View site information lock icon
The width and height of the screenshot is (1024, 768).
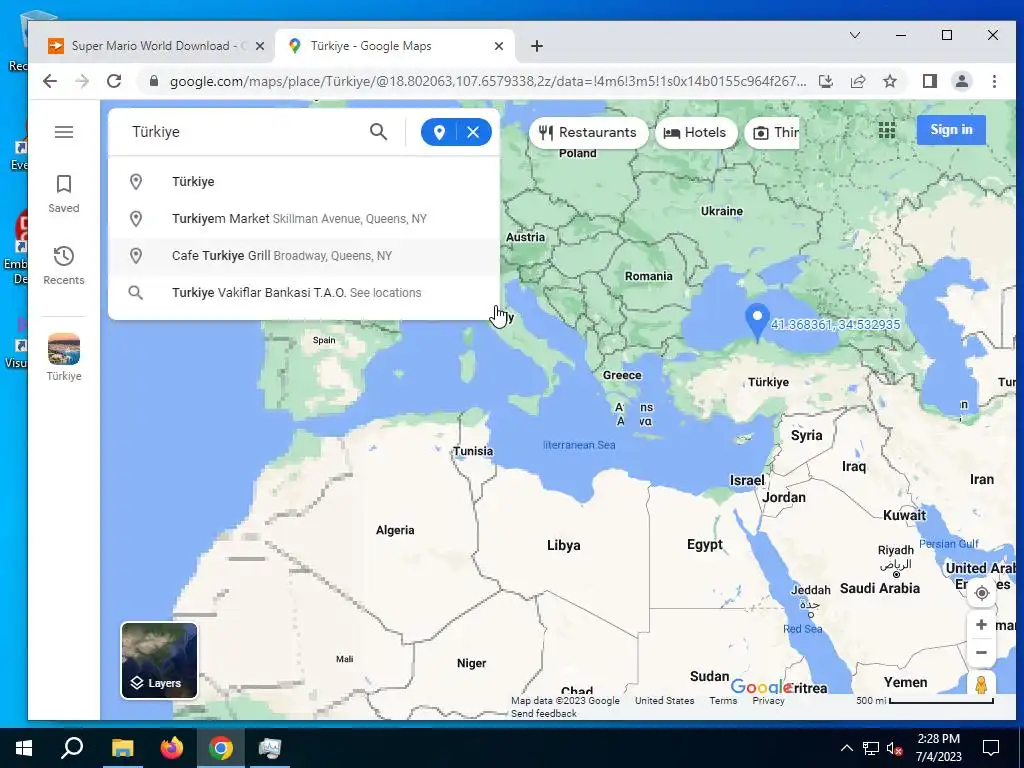tap(153, 81)
